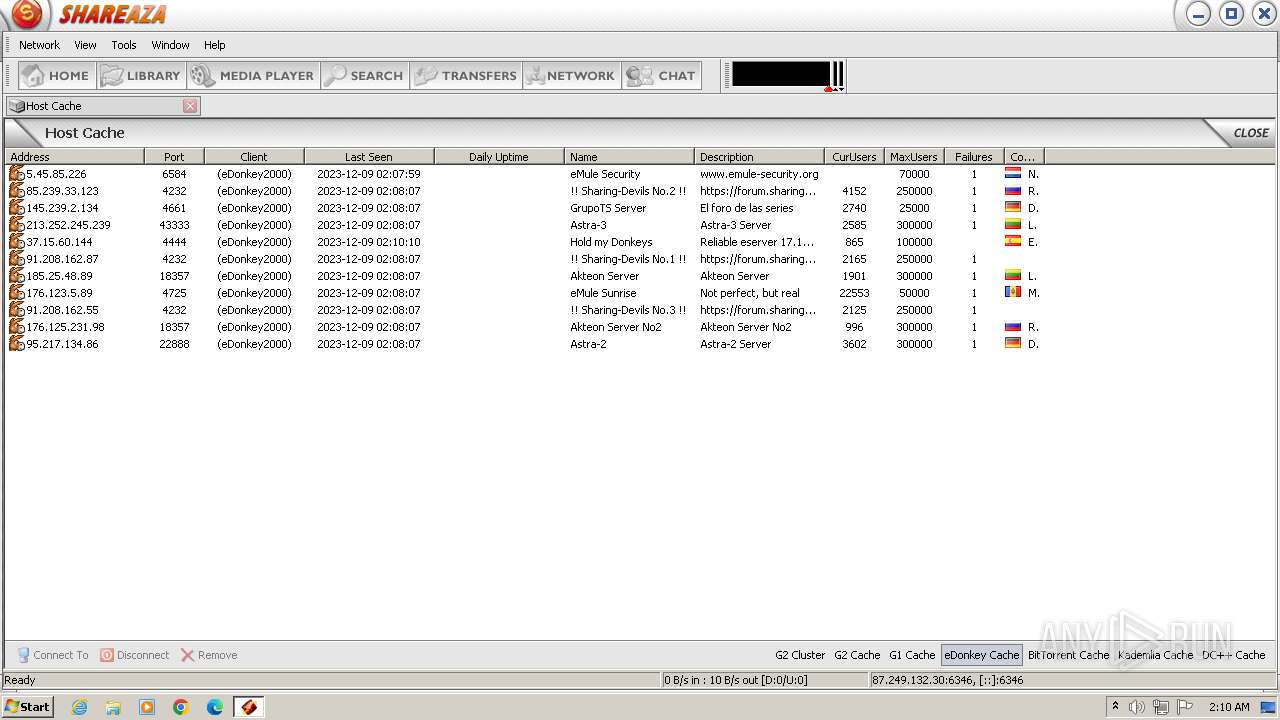Open the Home toolbar button

point(57,75)
